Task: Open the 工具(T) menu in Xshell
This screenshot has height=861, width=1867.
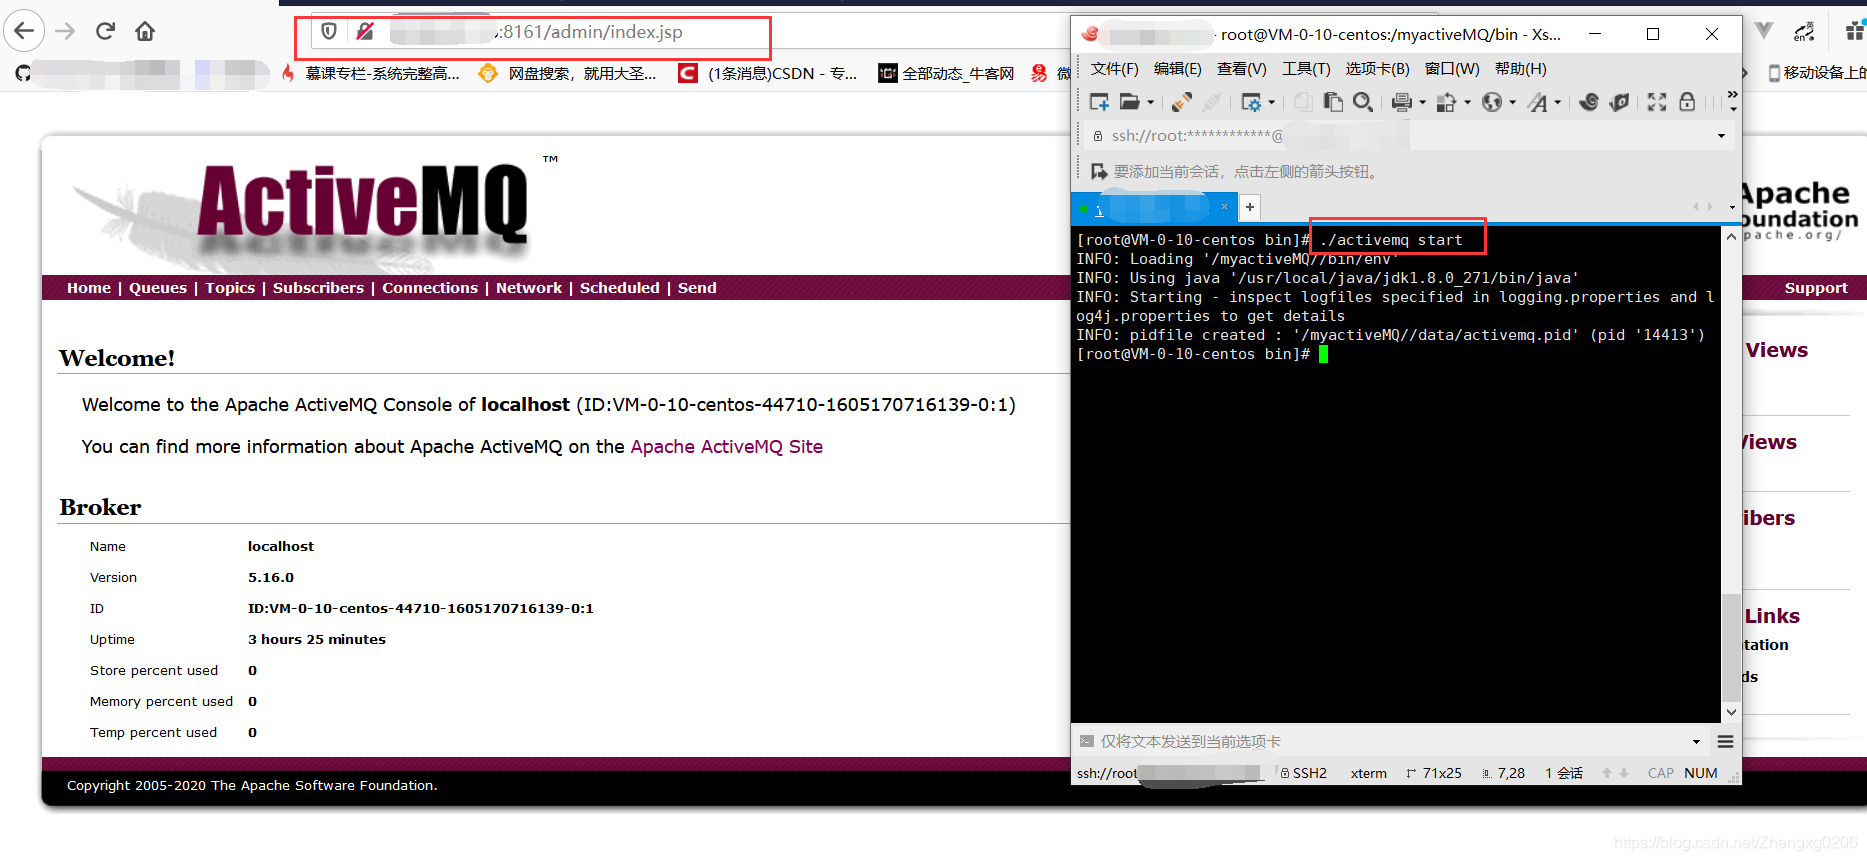Action: click(x=1306, y=69)
